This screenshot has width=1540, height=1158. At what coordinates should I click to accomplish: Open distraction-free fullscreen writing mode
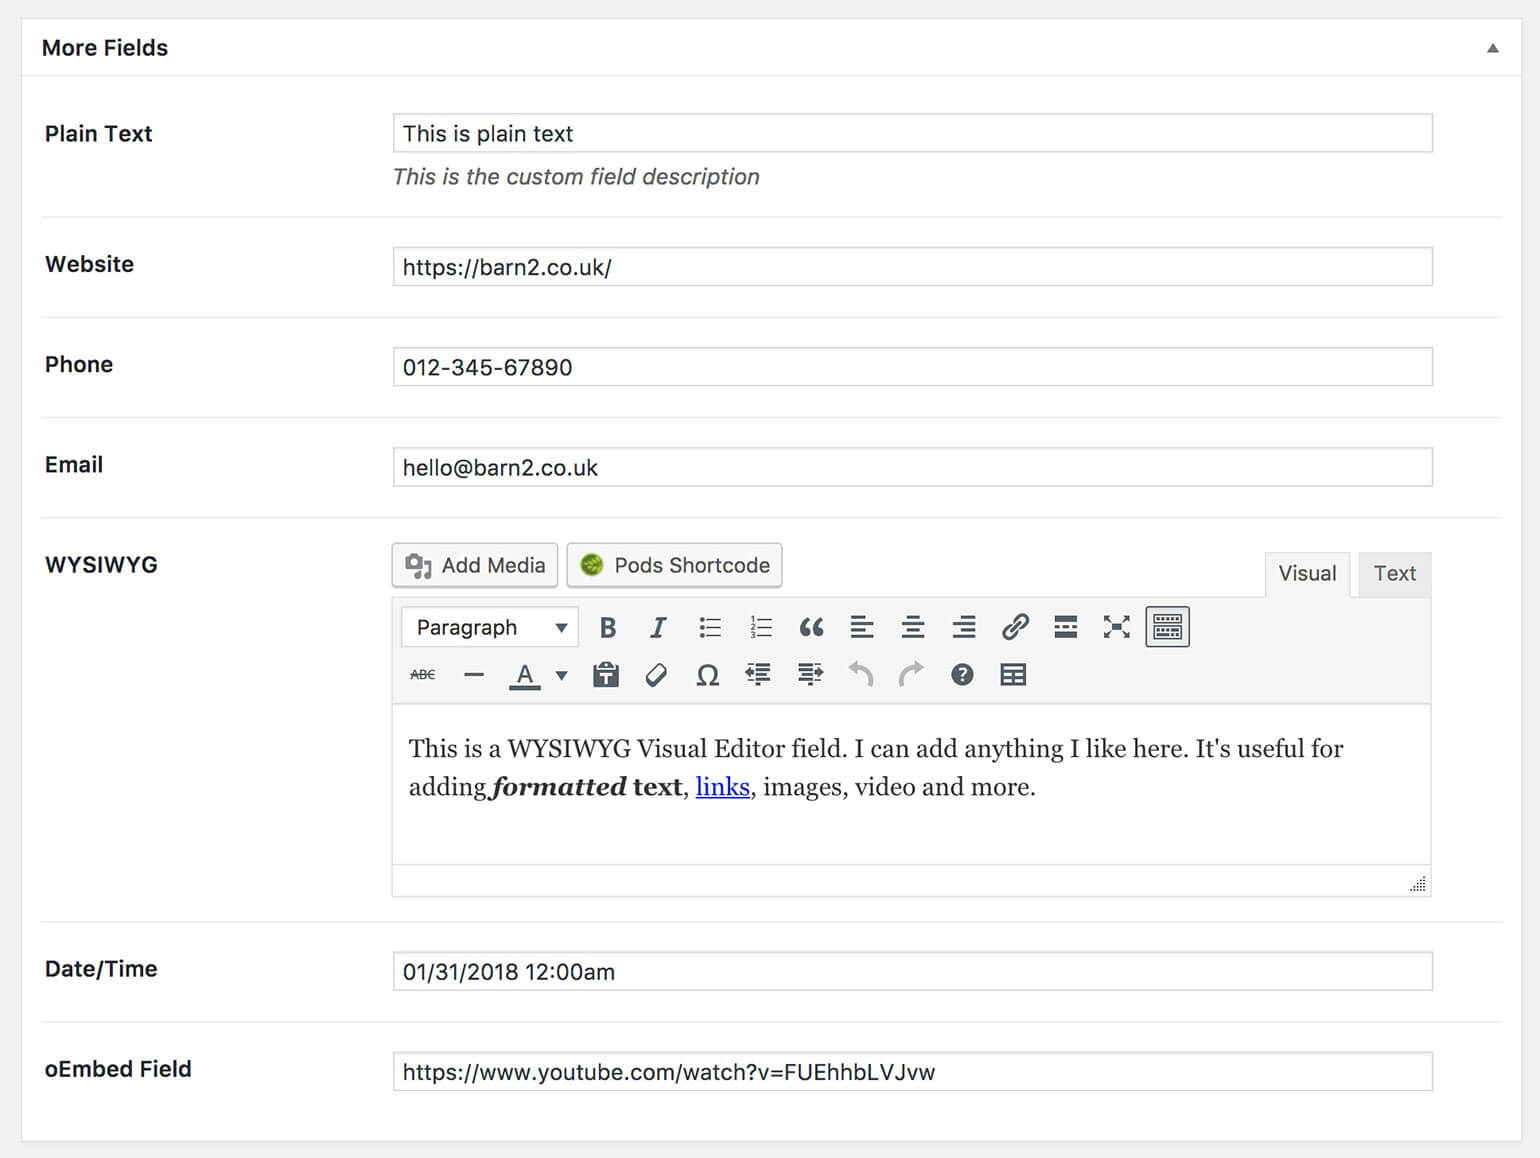(1116, 627)
